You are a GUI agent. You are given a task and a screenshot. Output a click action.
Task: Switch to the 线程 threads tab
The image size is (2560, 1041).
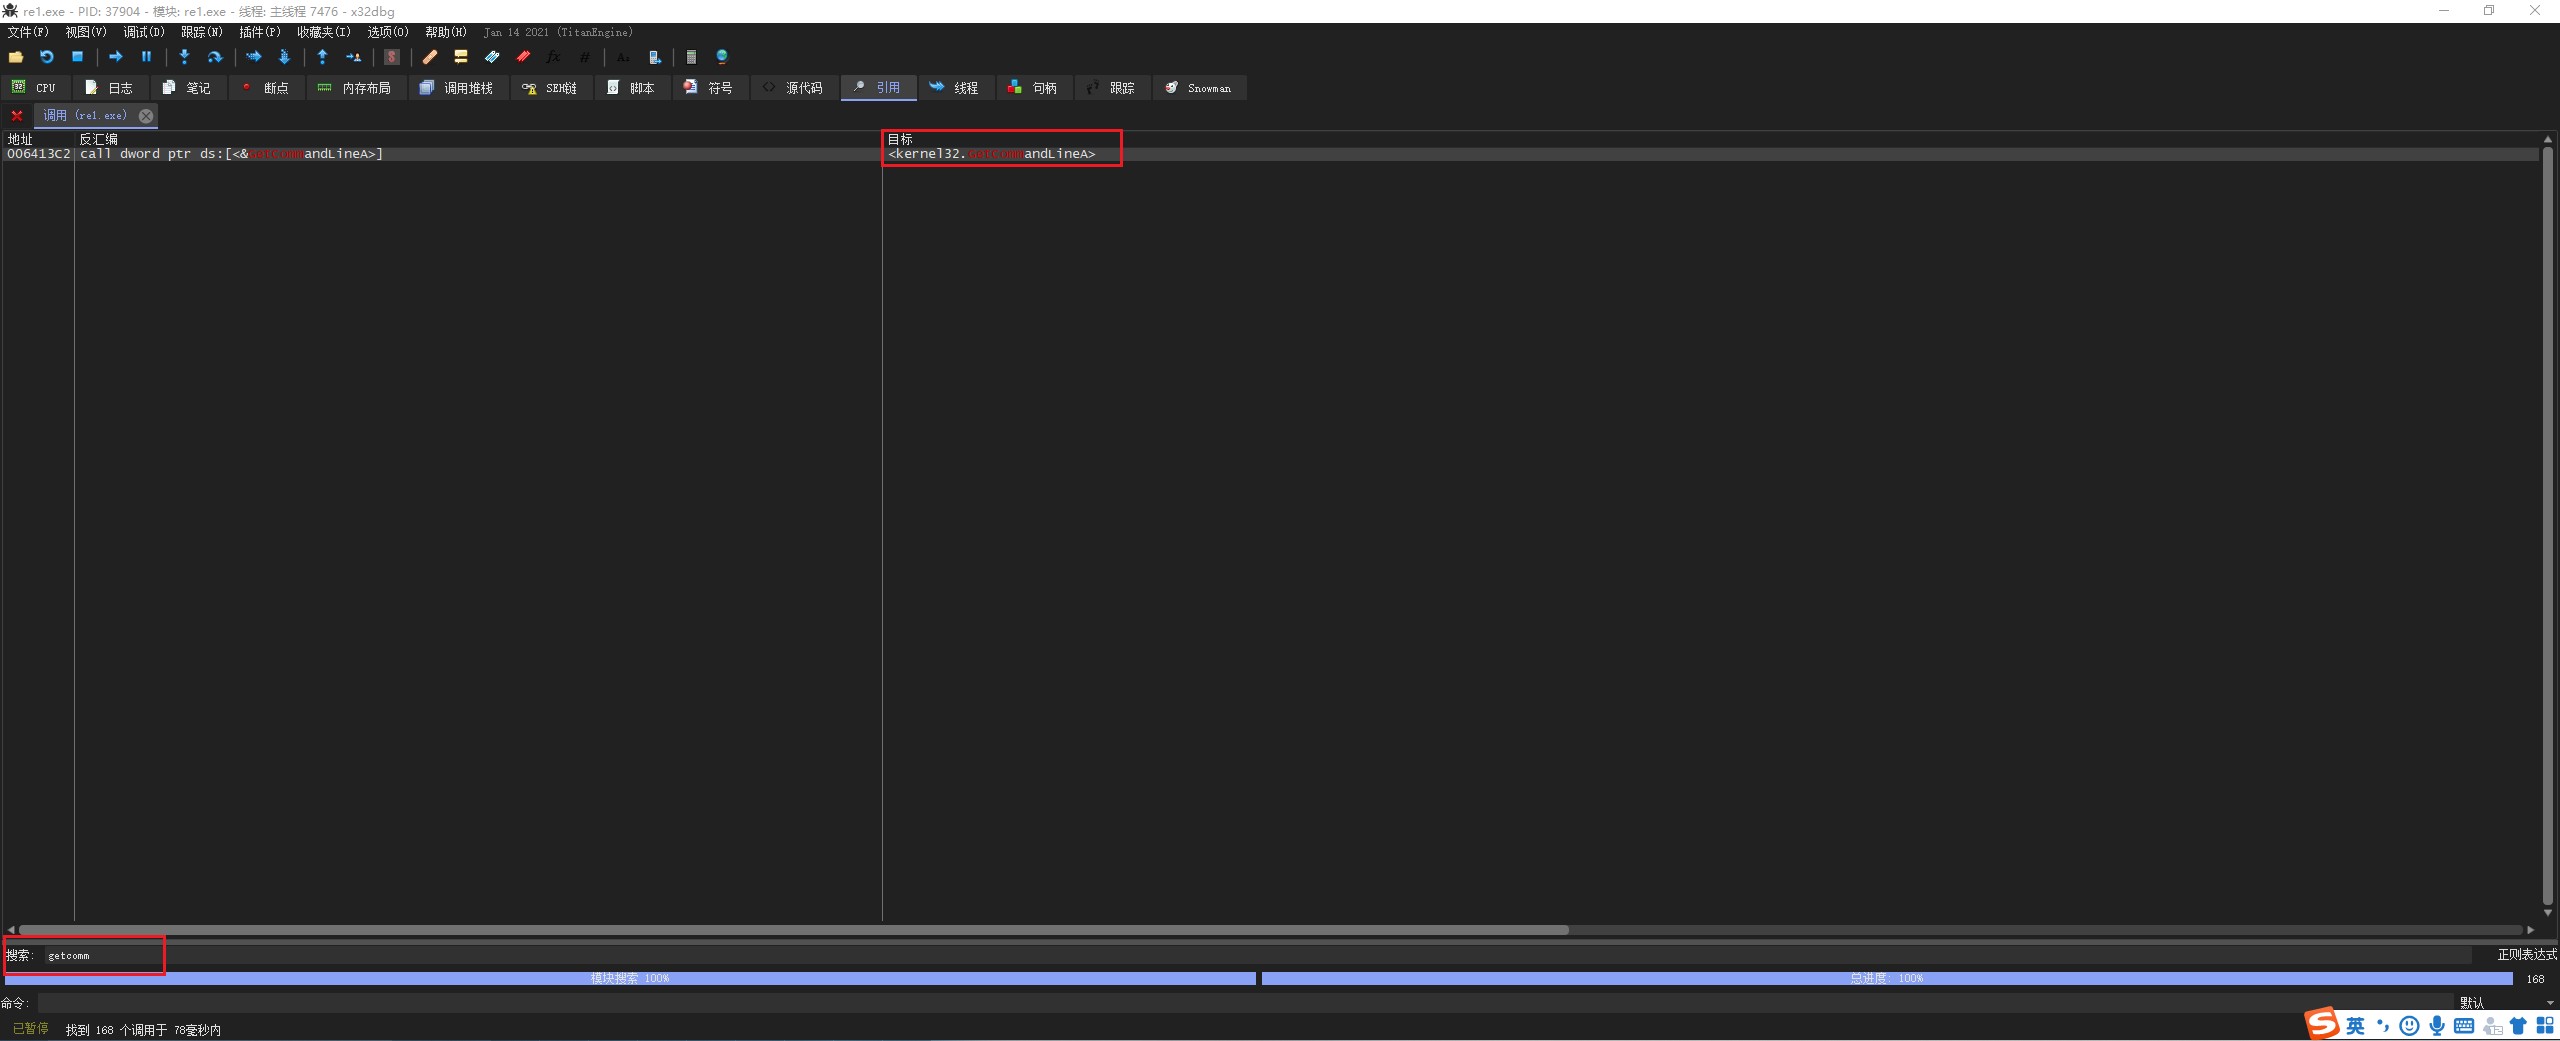click(x=956, y=88)
